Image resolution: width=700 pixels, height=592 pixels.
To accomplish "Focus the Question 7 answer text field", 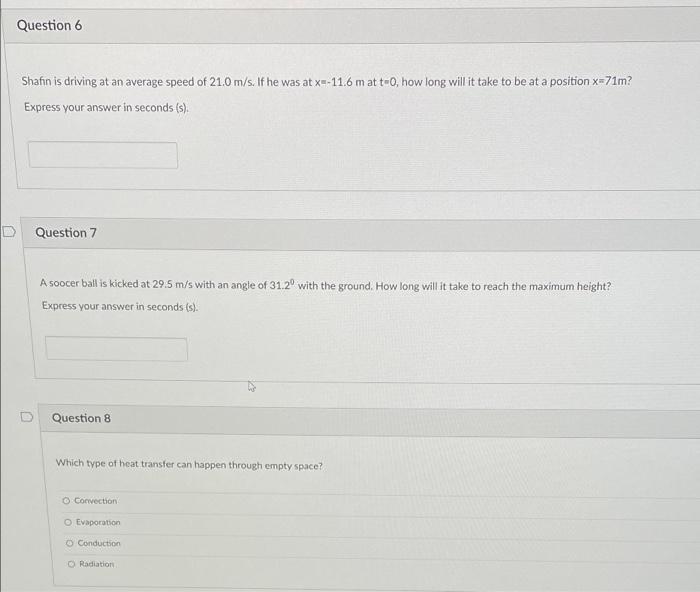I will pos(117,349).
